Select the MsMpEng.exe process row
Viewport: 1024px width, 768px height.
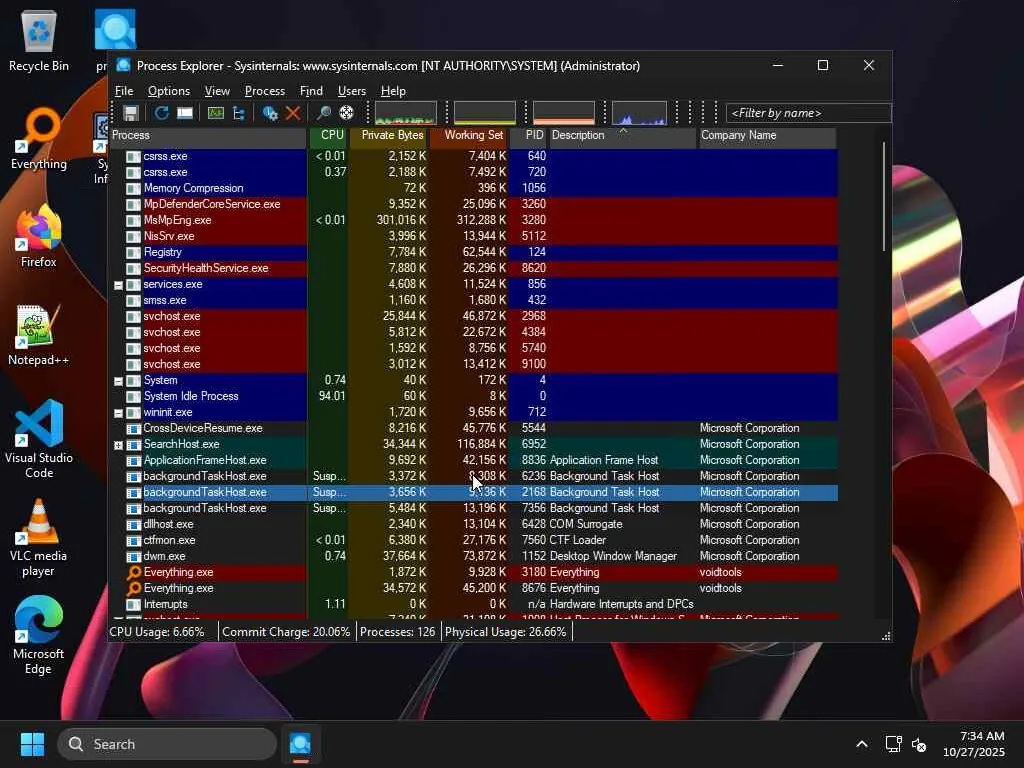[x=473, y=220]
